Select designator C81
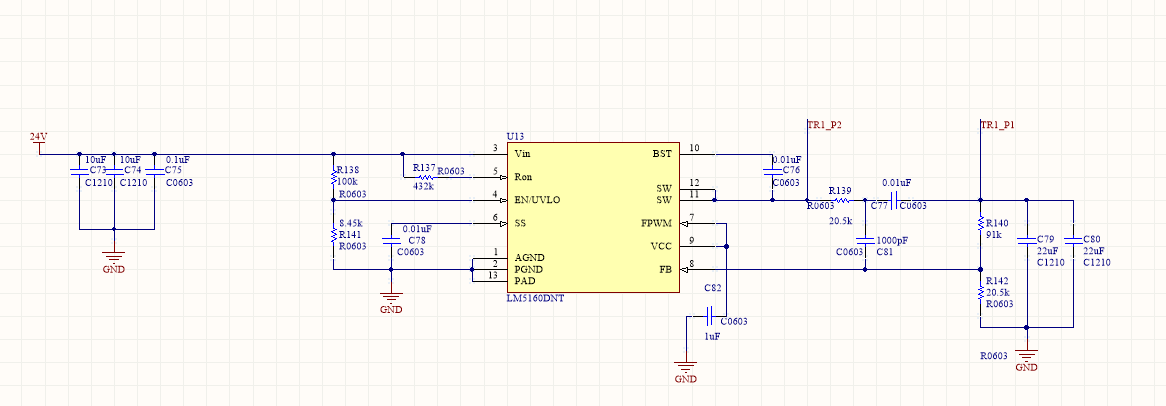 883,252
